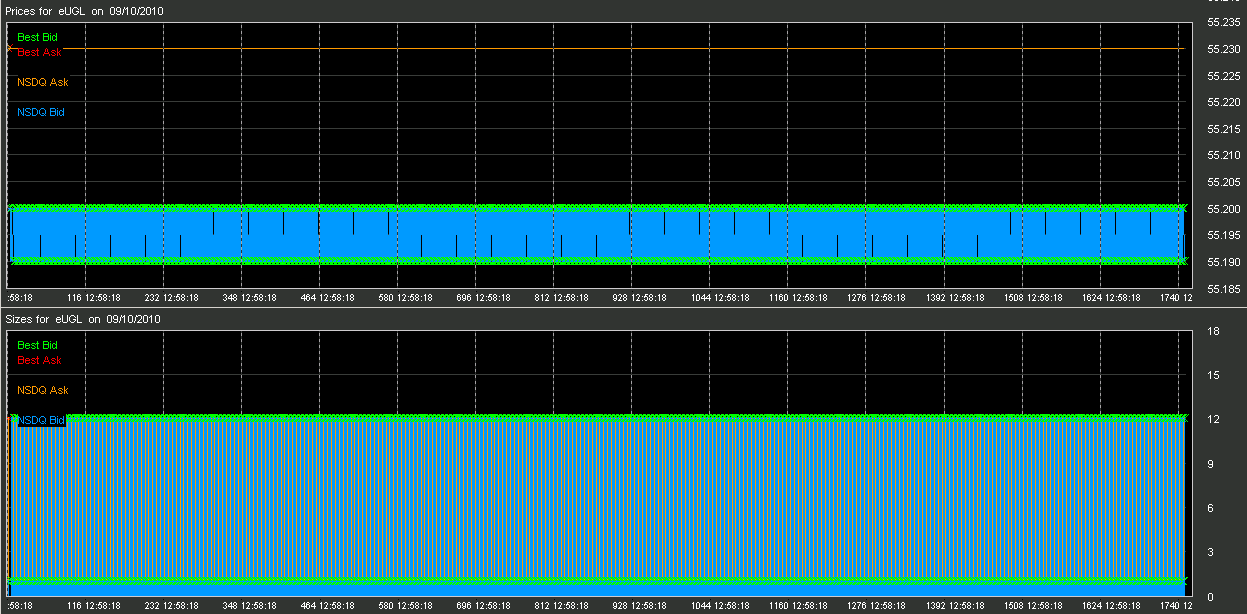This screenshot has height=614, width=1247.
Task: Choose tick "580 12:58:18" under the Sizes chart
Action: 406,606
